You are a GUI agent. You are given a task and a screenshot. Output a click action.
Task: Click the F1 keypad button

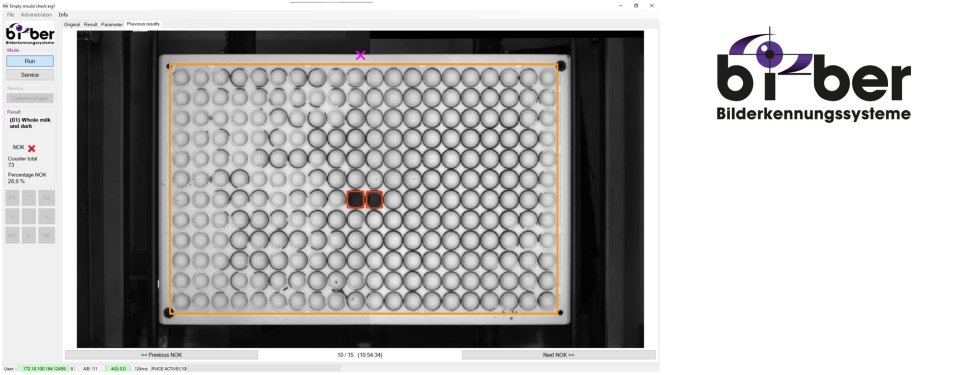pos(12,198)
